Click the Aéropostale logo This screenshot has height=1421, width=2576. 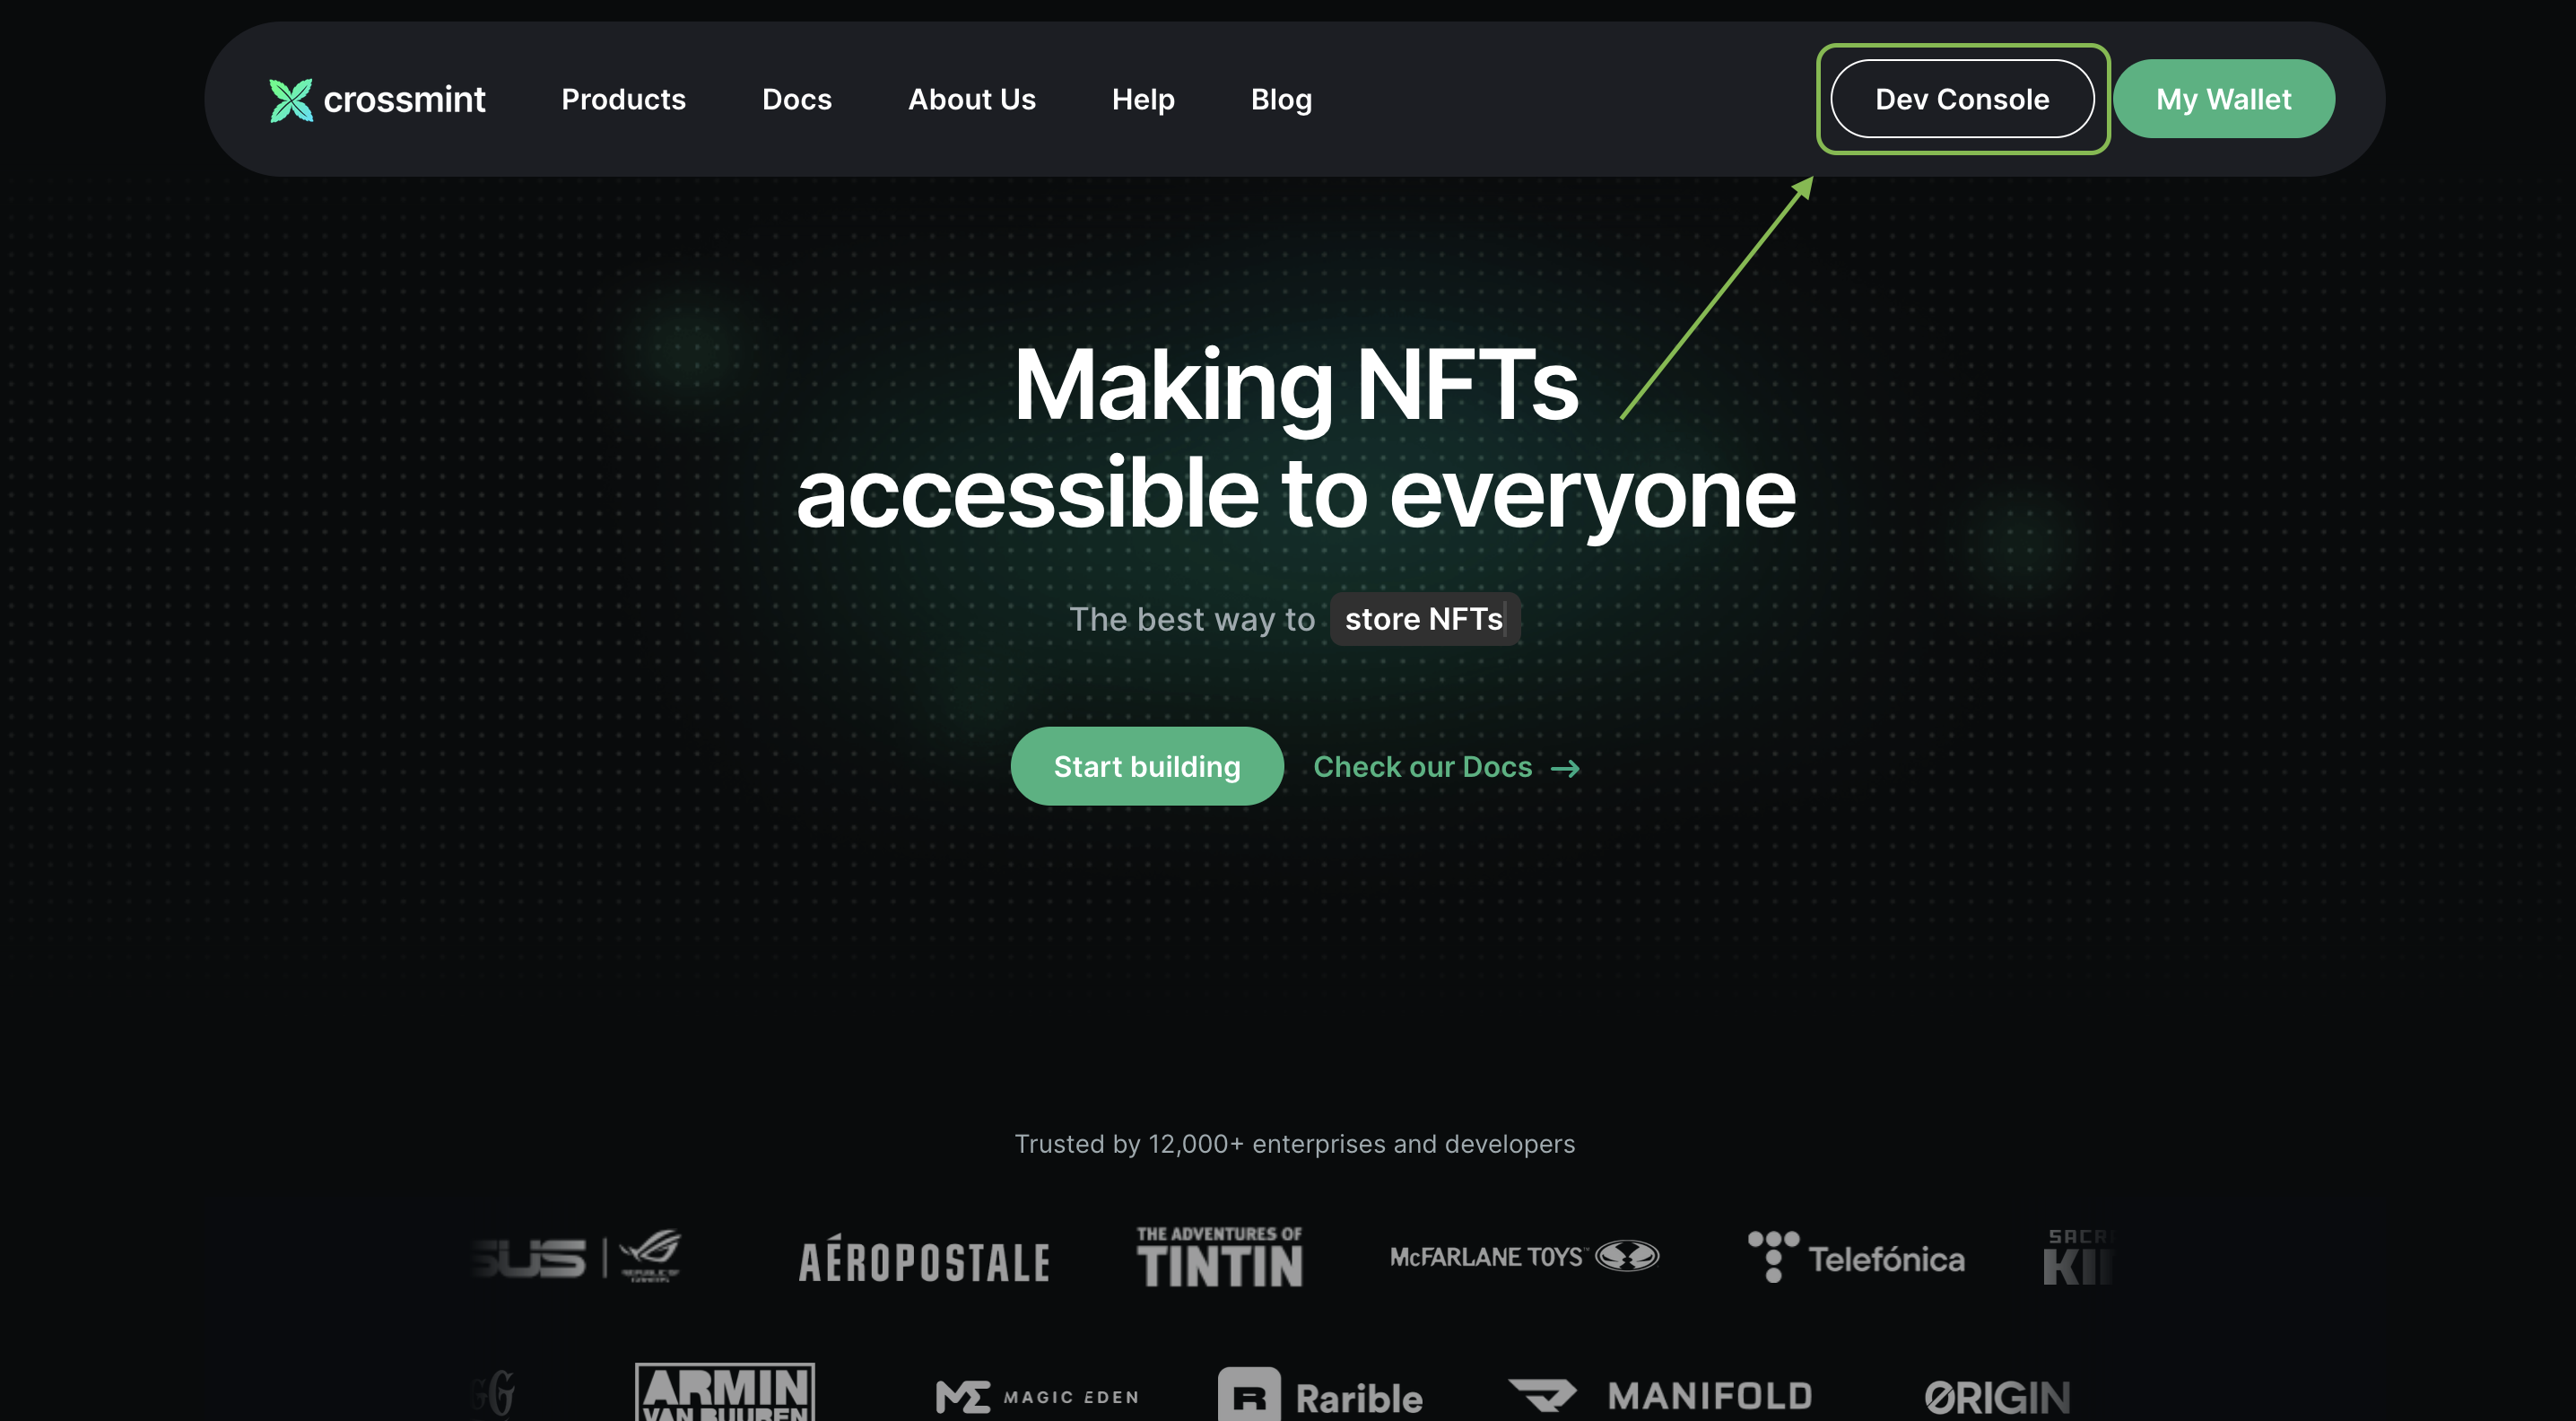pyautogui.click(x=924, y=1259)
